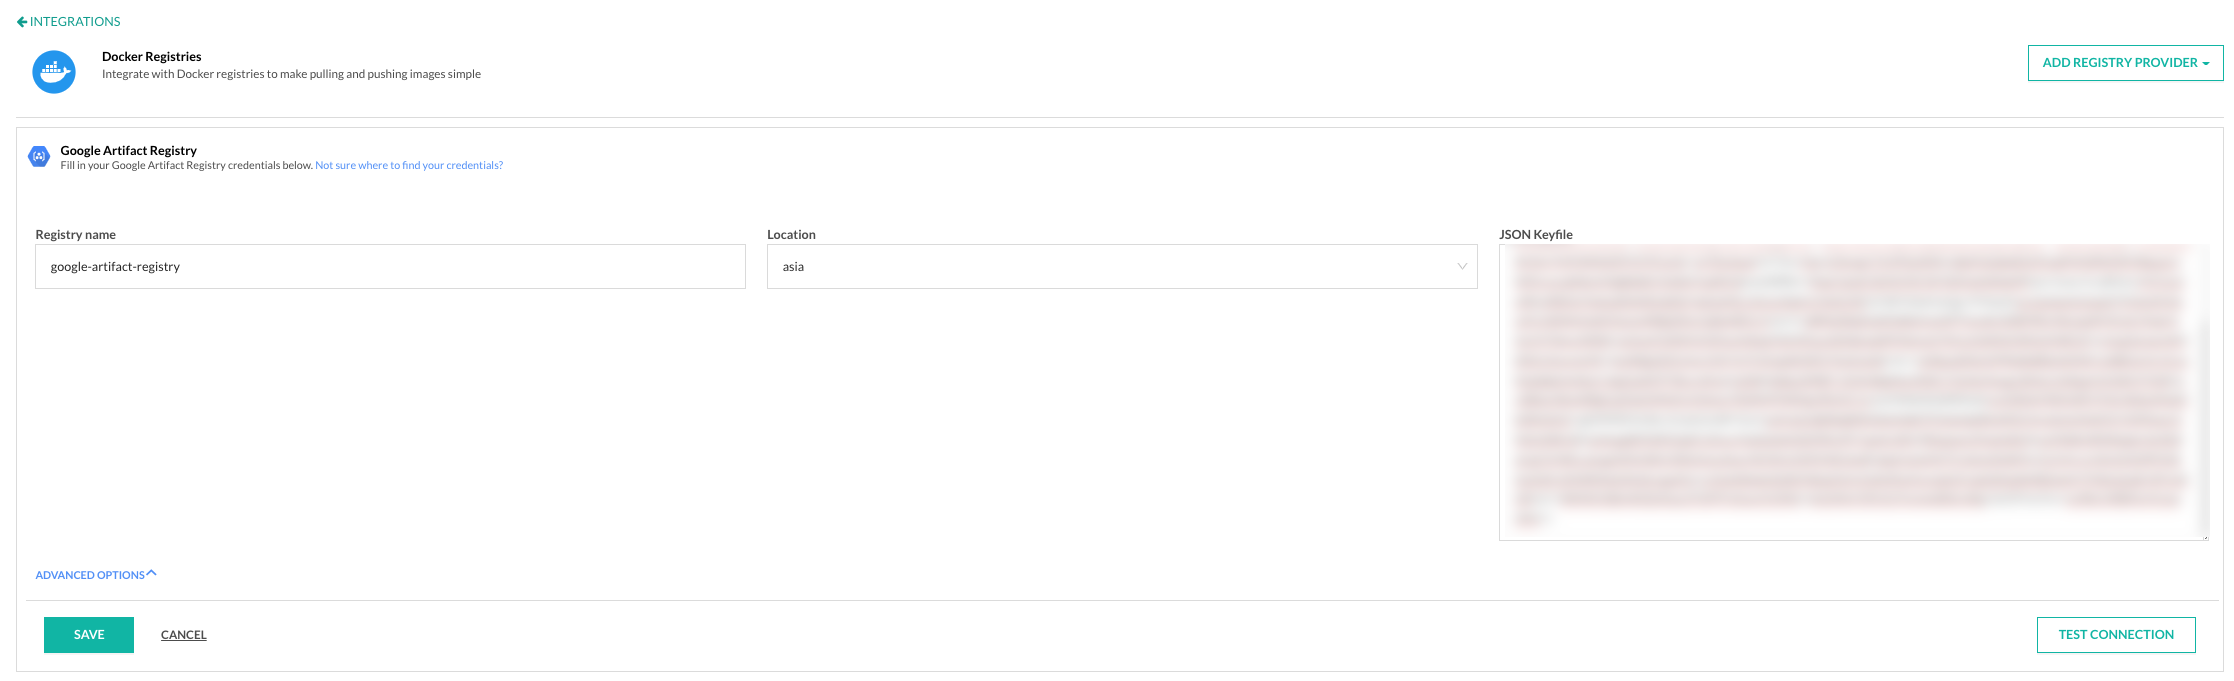
Task: Focus the Registry name input field
Action: pyautogui.click(x=390, y=267)
